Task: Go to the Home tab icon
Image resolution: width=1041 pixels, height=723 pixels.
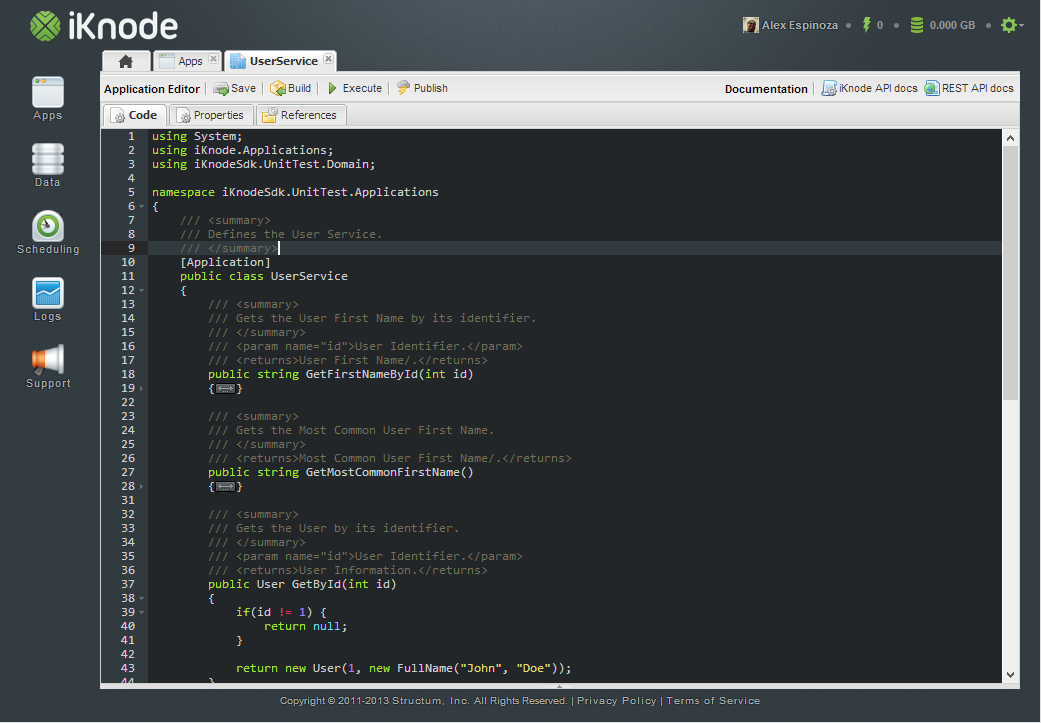Action: coord(125,62)
